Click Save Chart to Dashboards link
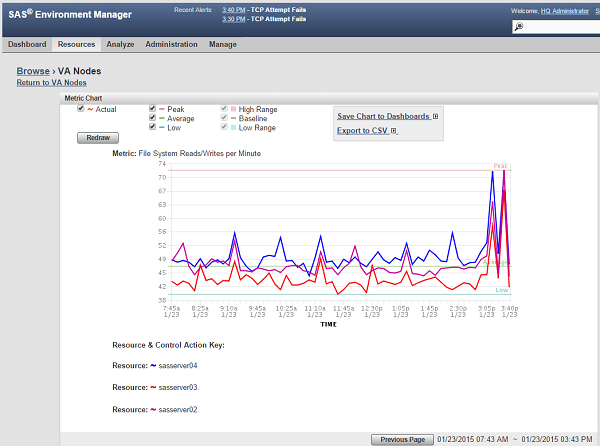The width and height of the screenshot is (600, 446). (383, 116)
